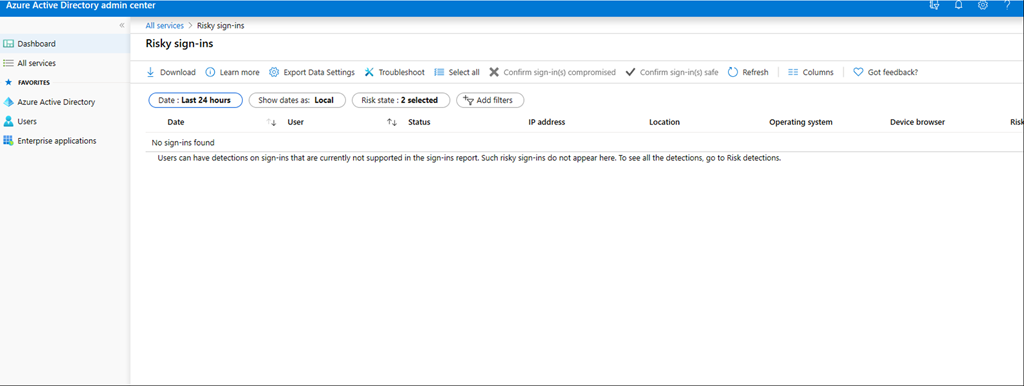Open the Date: Last 24 hours filter
Image resolution: width=1024 pixels, height=386 pixels.
(x=195, y=101)
